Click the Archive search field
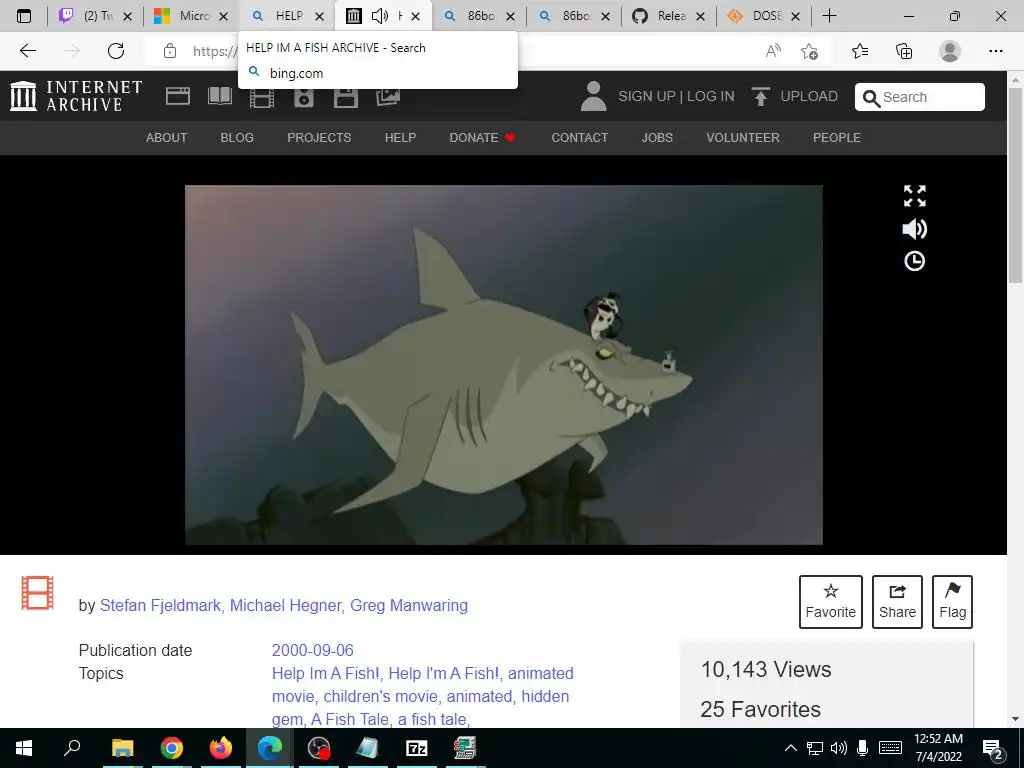 pos(920,97)
